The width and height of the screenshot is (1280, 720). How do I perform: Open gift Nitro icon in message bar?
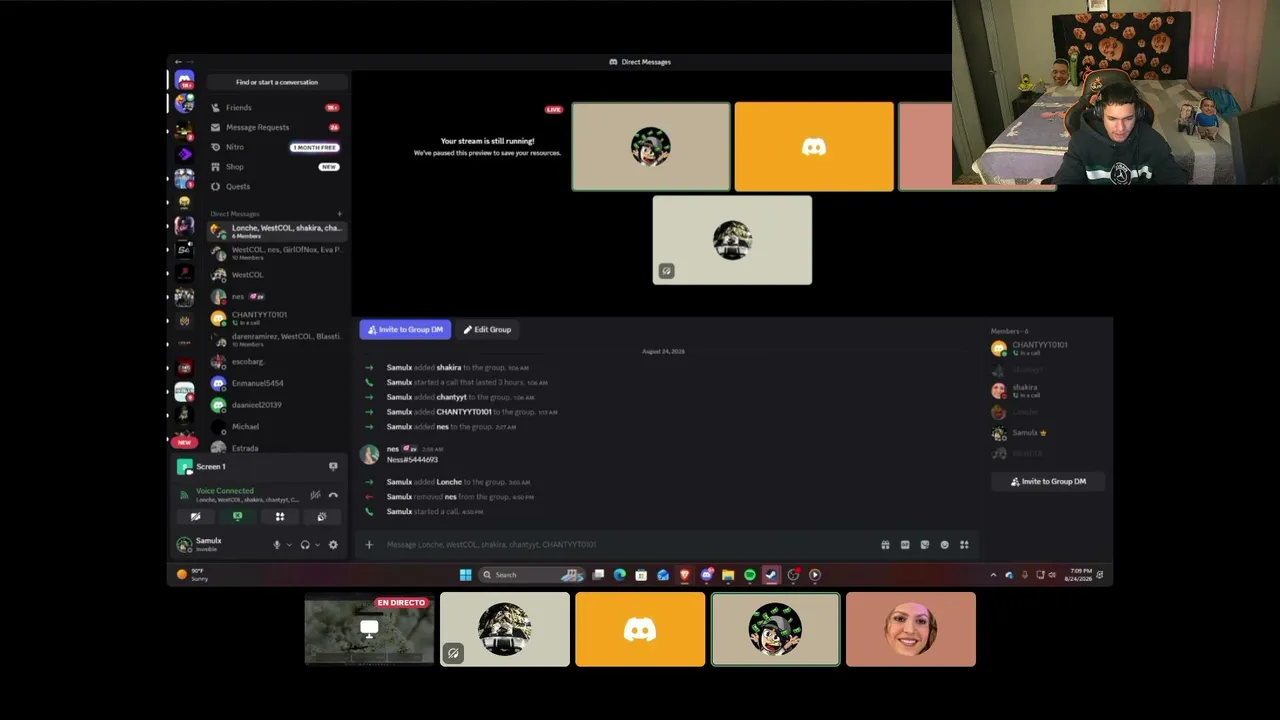point(885,545)
